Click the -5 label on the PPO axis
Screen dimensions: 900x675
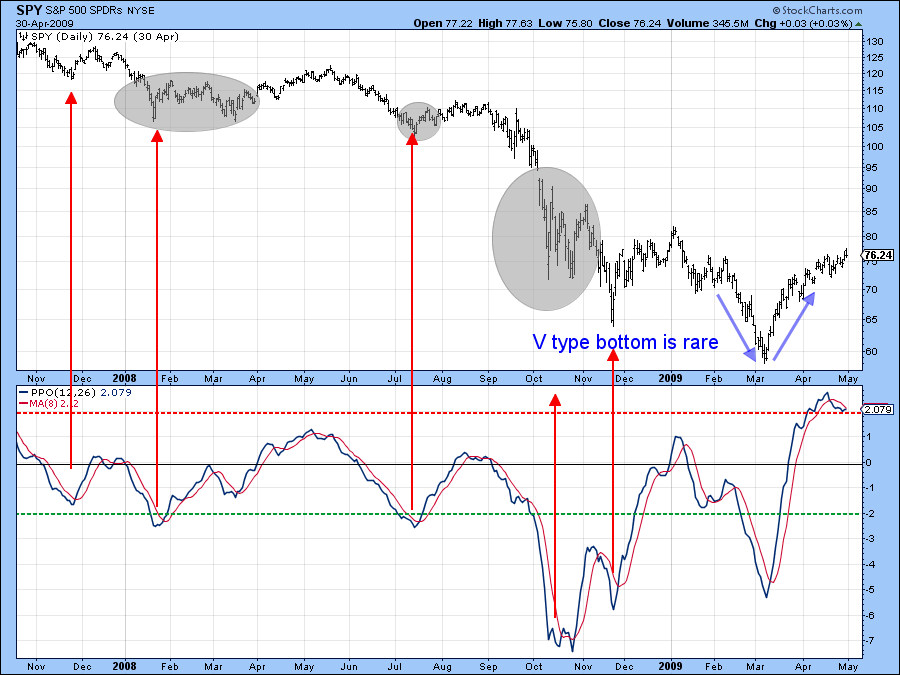[x=870, y=589]
